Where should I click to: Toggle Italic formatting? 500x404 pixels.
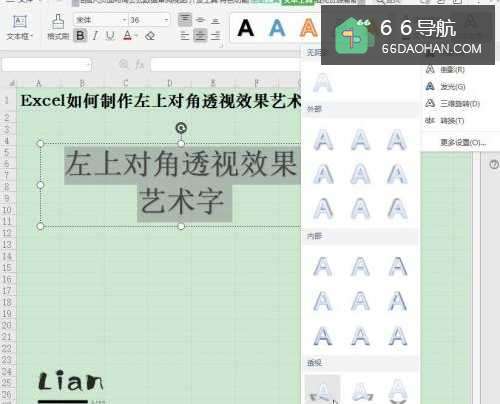click(95, 35)
